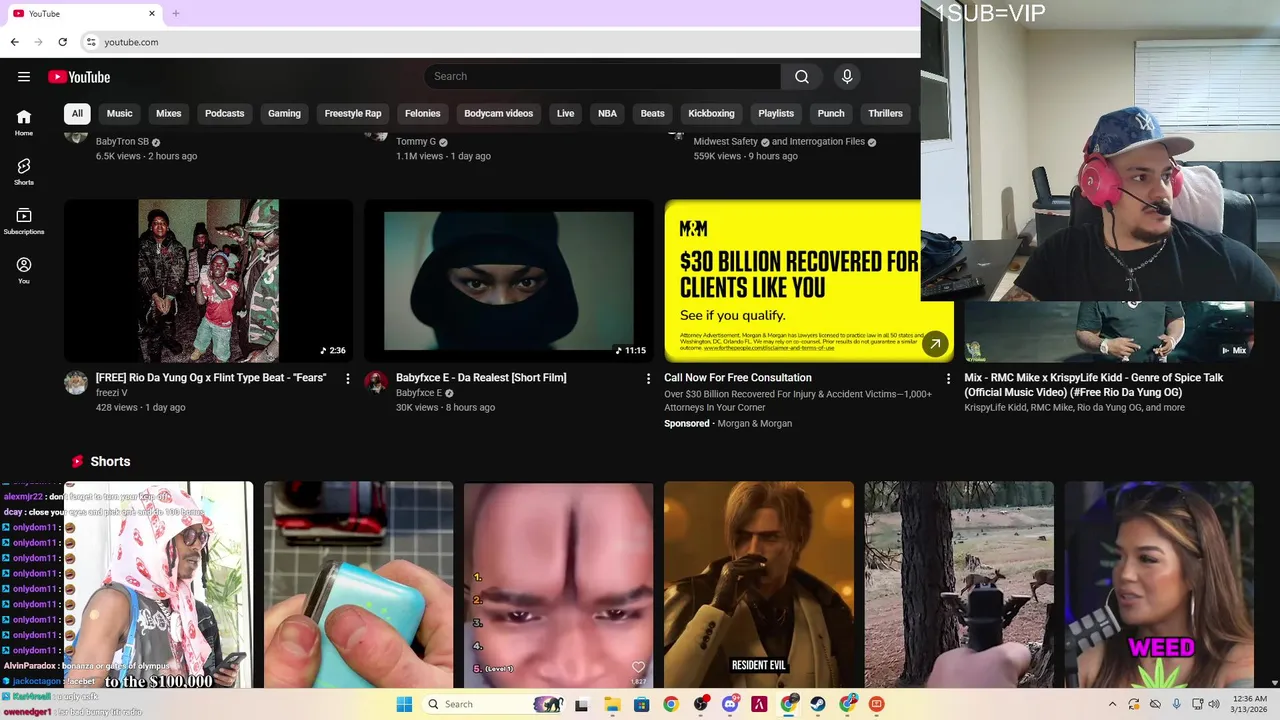Open a new browser tab
The height and width of the screenshot is (720, 1280).
(x=176, y=13)
